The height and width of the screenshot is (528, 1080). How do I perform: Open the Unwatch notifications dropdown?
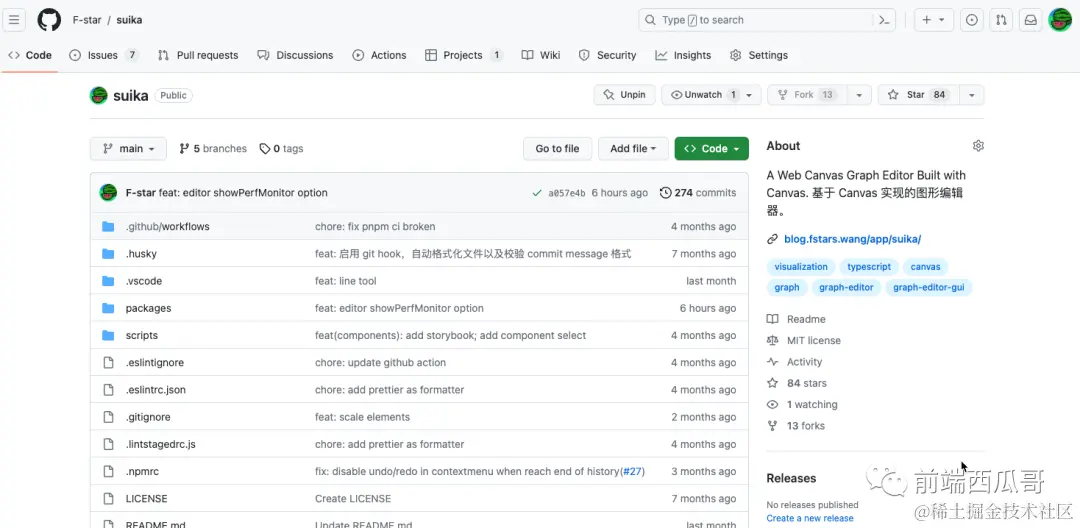[711, 95]
